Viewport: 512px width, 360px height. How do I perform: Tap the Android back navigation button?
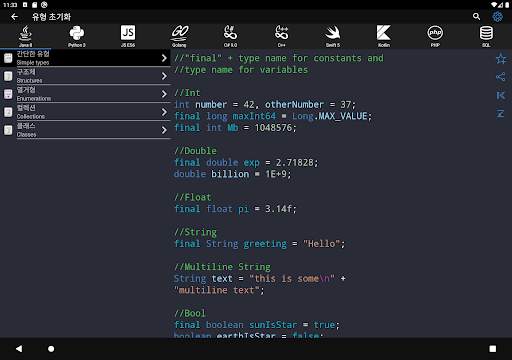tap(19, 349)
